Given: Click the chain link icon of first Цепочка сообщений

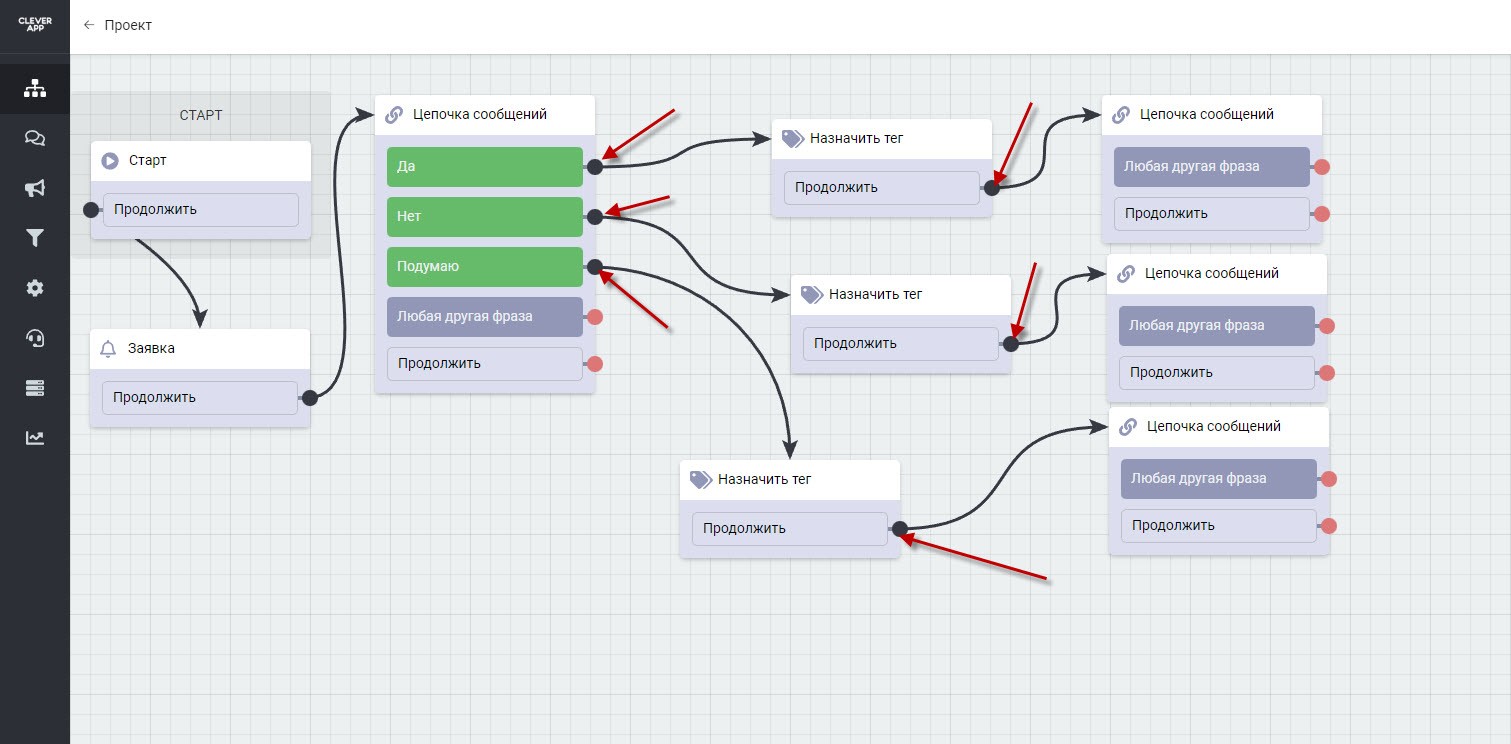Looking at the screenshot, I should click(x=395, y=115).
